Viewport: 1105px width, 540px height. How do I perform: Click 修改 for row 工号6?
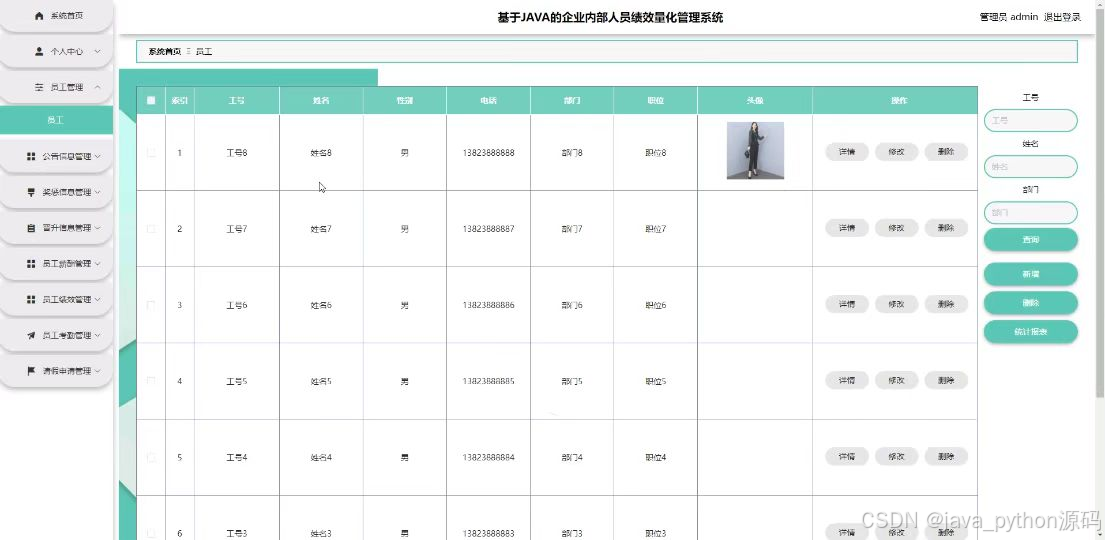point(896,304)
